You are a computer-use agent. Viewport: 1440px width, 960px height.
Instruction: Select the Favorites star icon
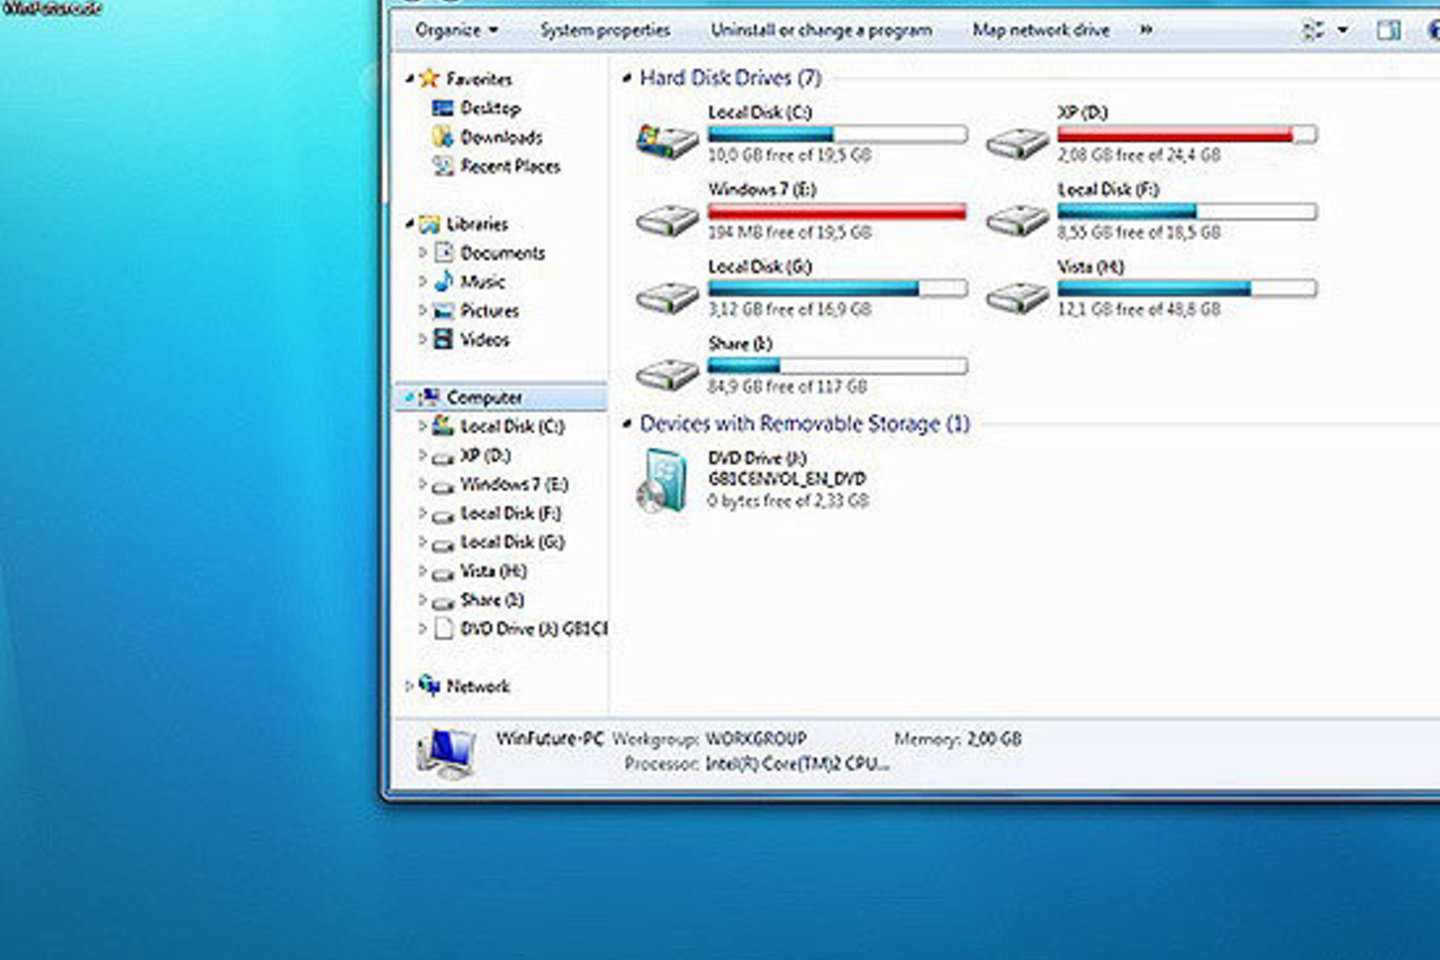coord(429,78)
